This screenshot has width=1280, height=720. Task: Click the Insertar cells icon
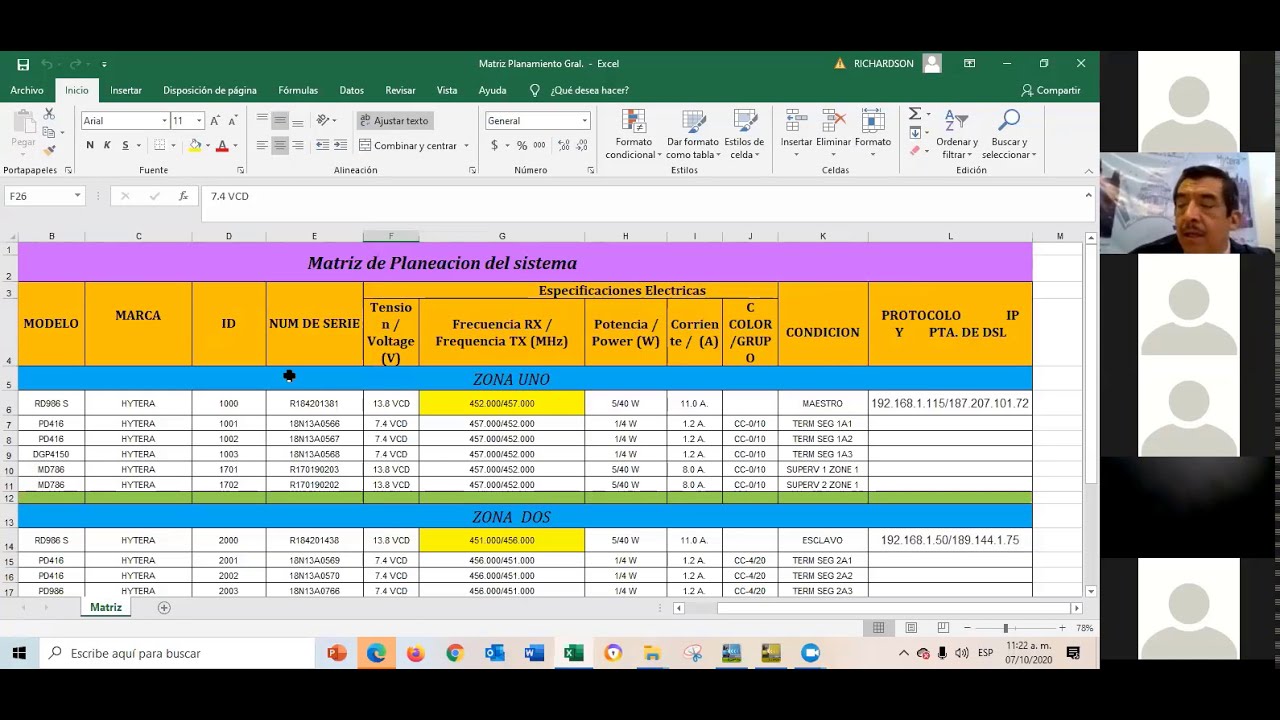click(796, 121)
